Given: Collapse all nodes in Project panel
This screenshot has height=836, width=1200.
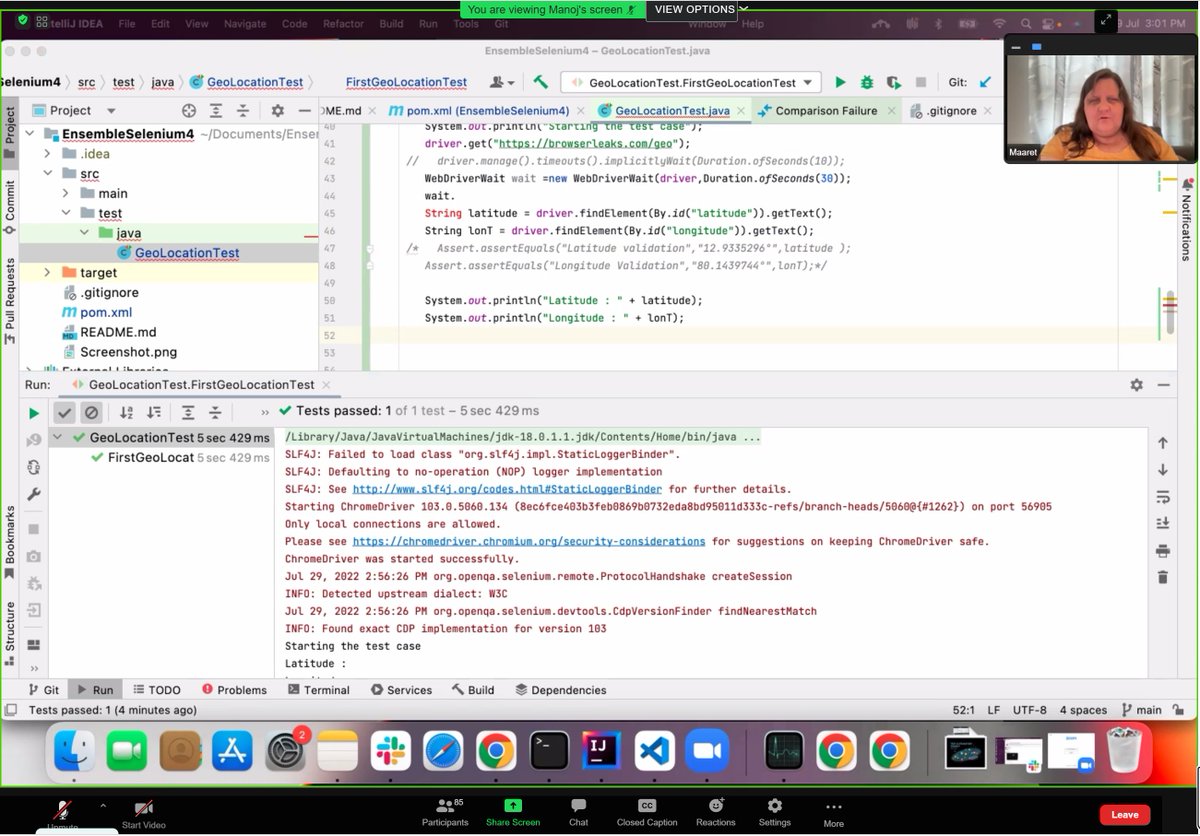Looking at the screenshot, I should pos(243,111).
